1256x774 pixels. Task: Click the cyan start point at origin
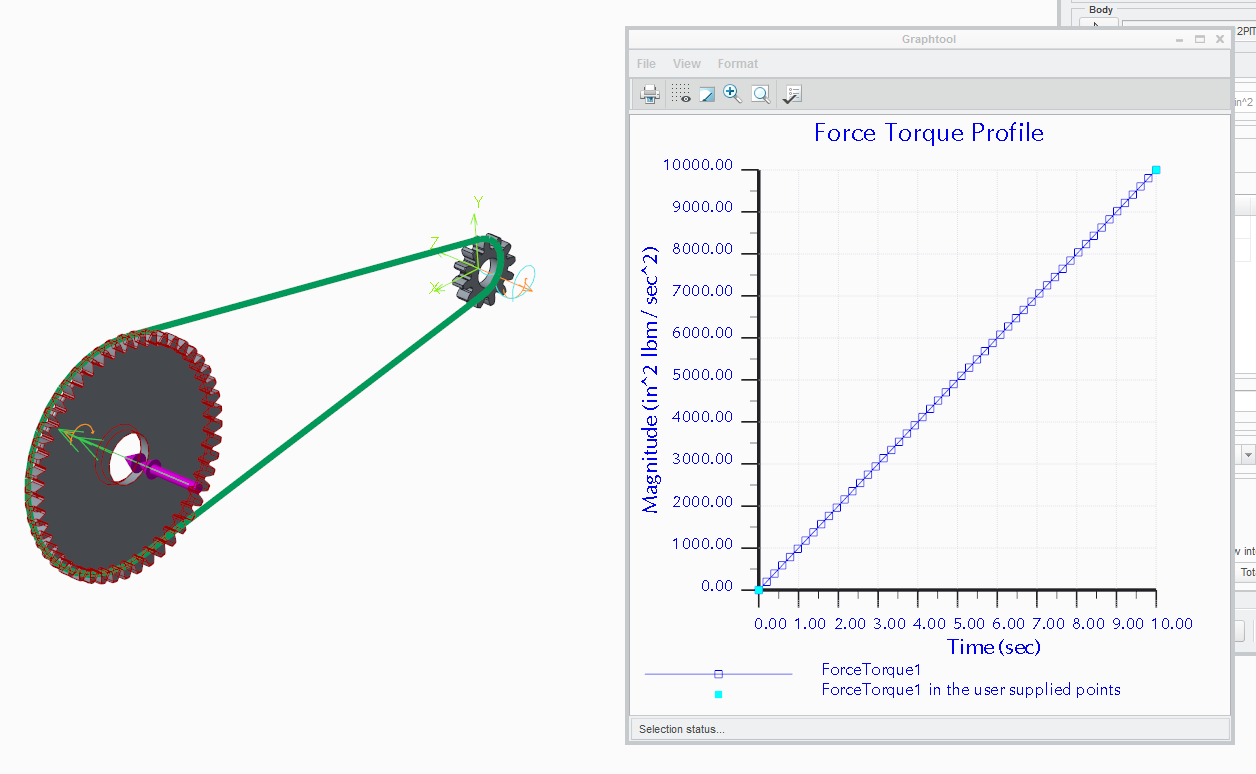coord(759,590)
